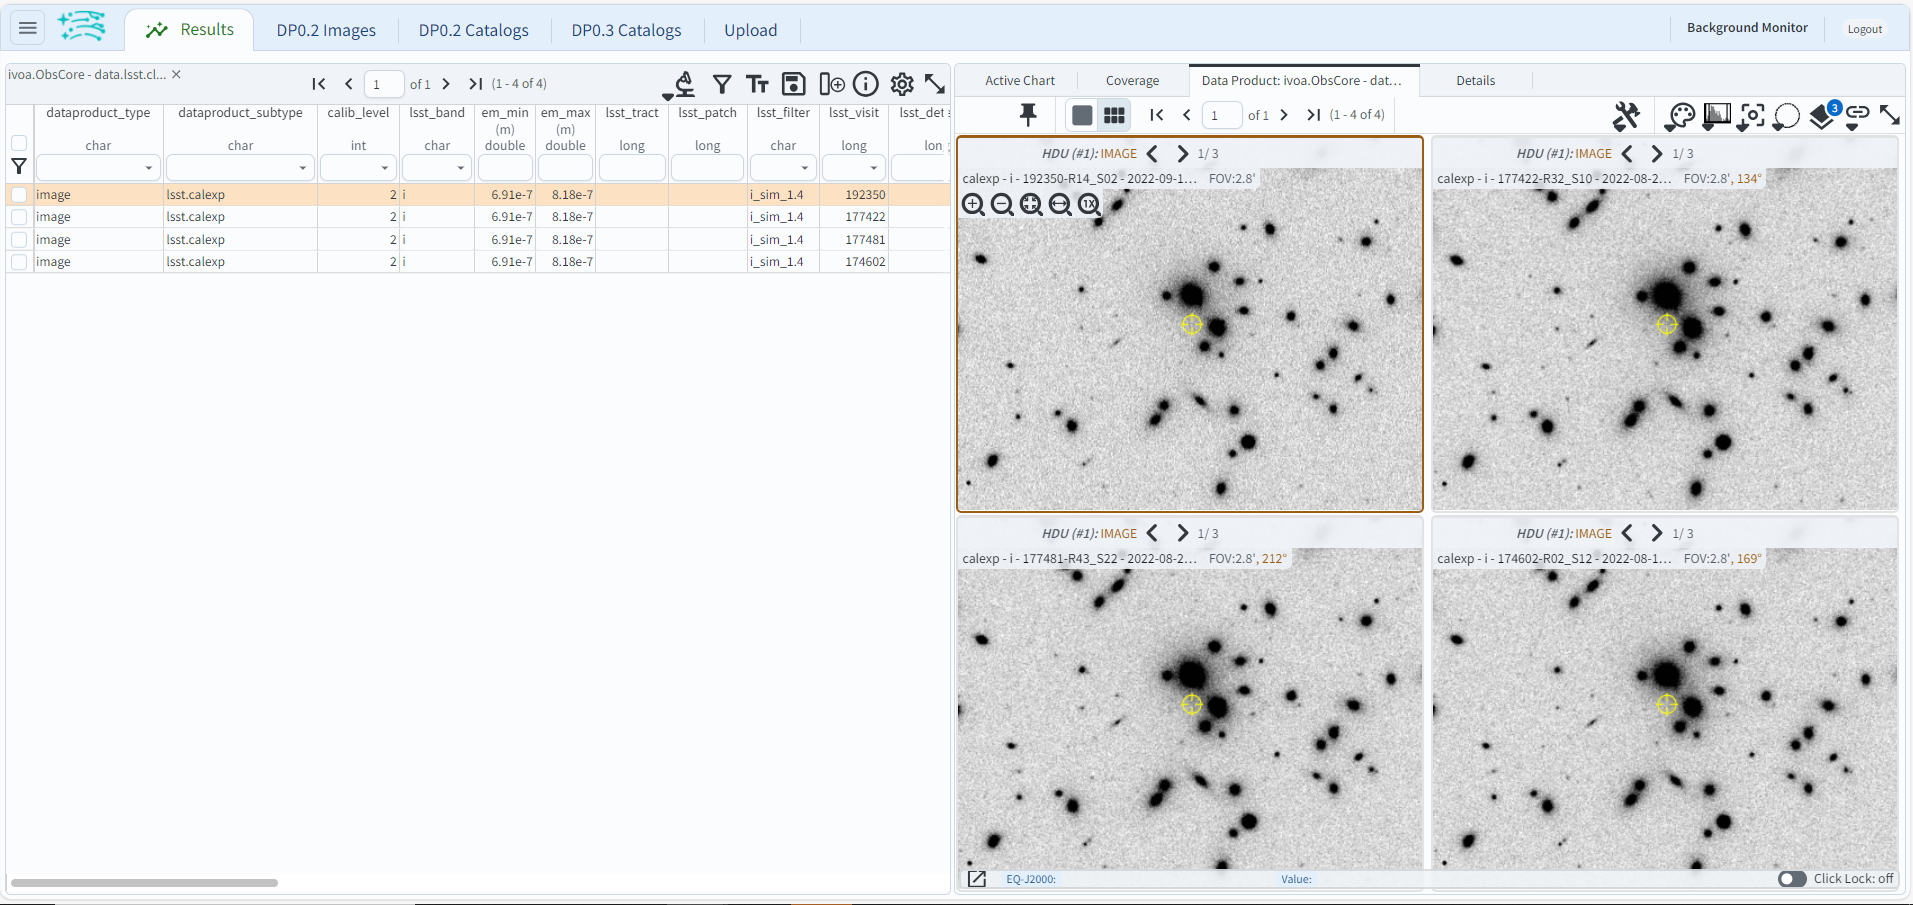Viewport: 1913px width, 905px height.
Task: Check the row for visit 192350
Action: tap(19, 195)
